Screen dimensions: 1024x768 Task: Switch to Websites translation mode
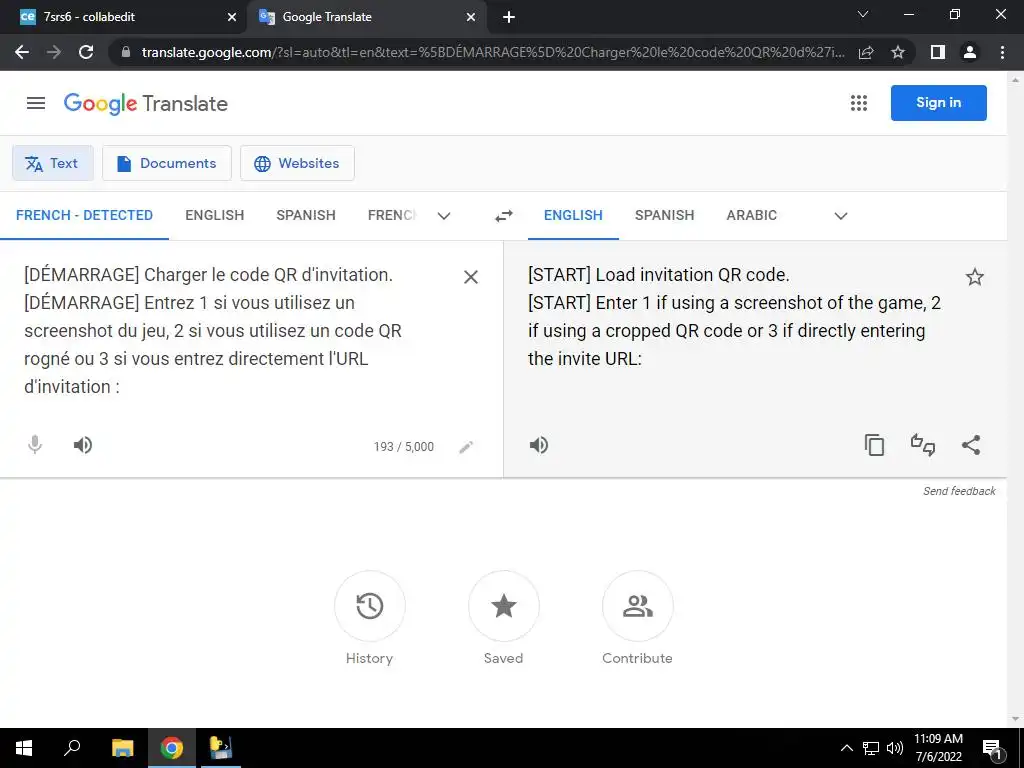click(x=297, y=163)
